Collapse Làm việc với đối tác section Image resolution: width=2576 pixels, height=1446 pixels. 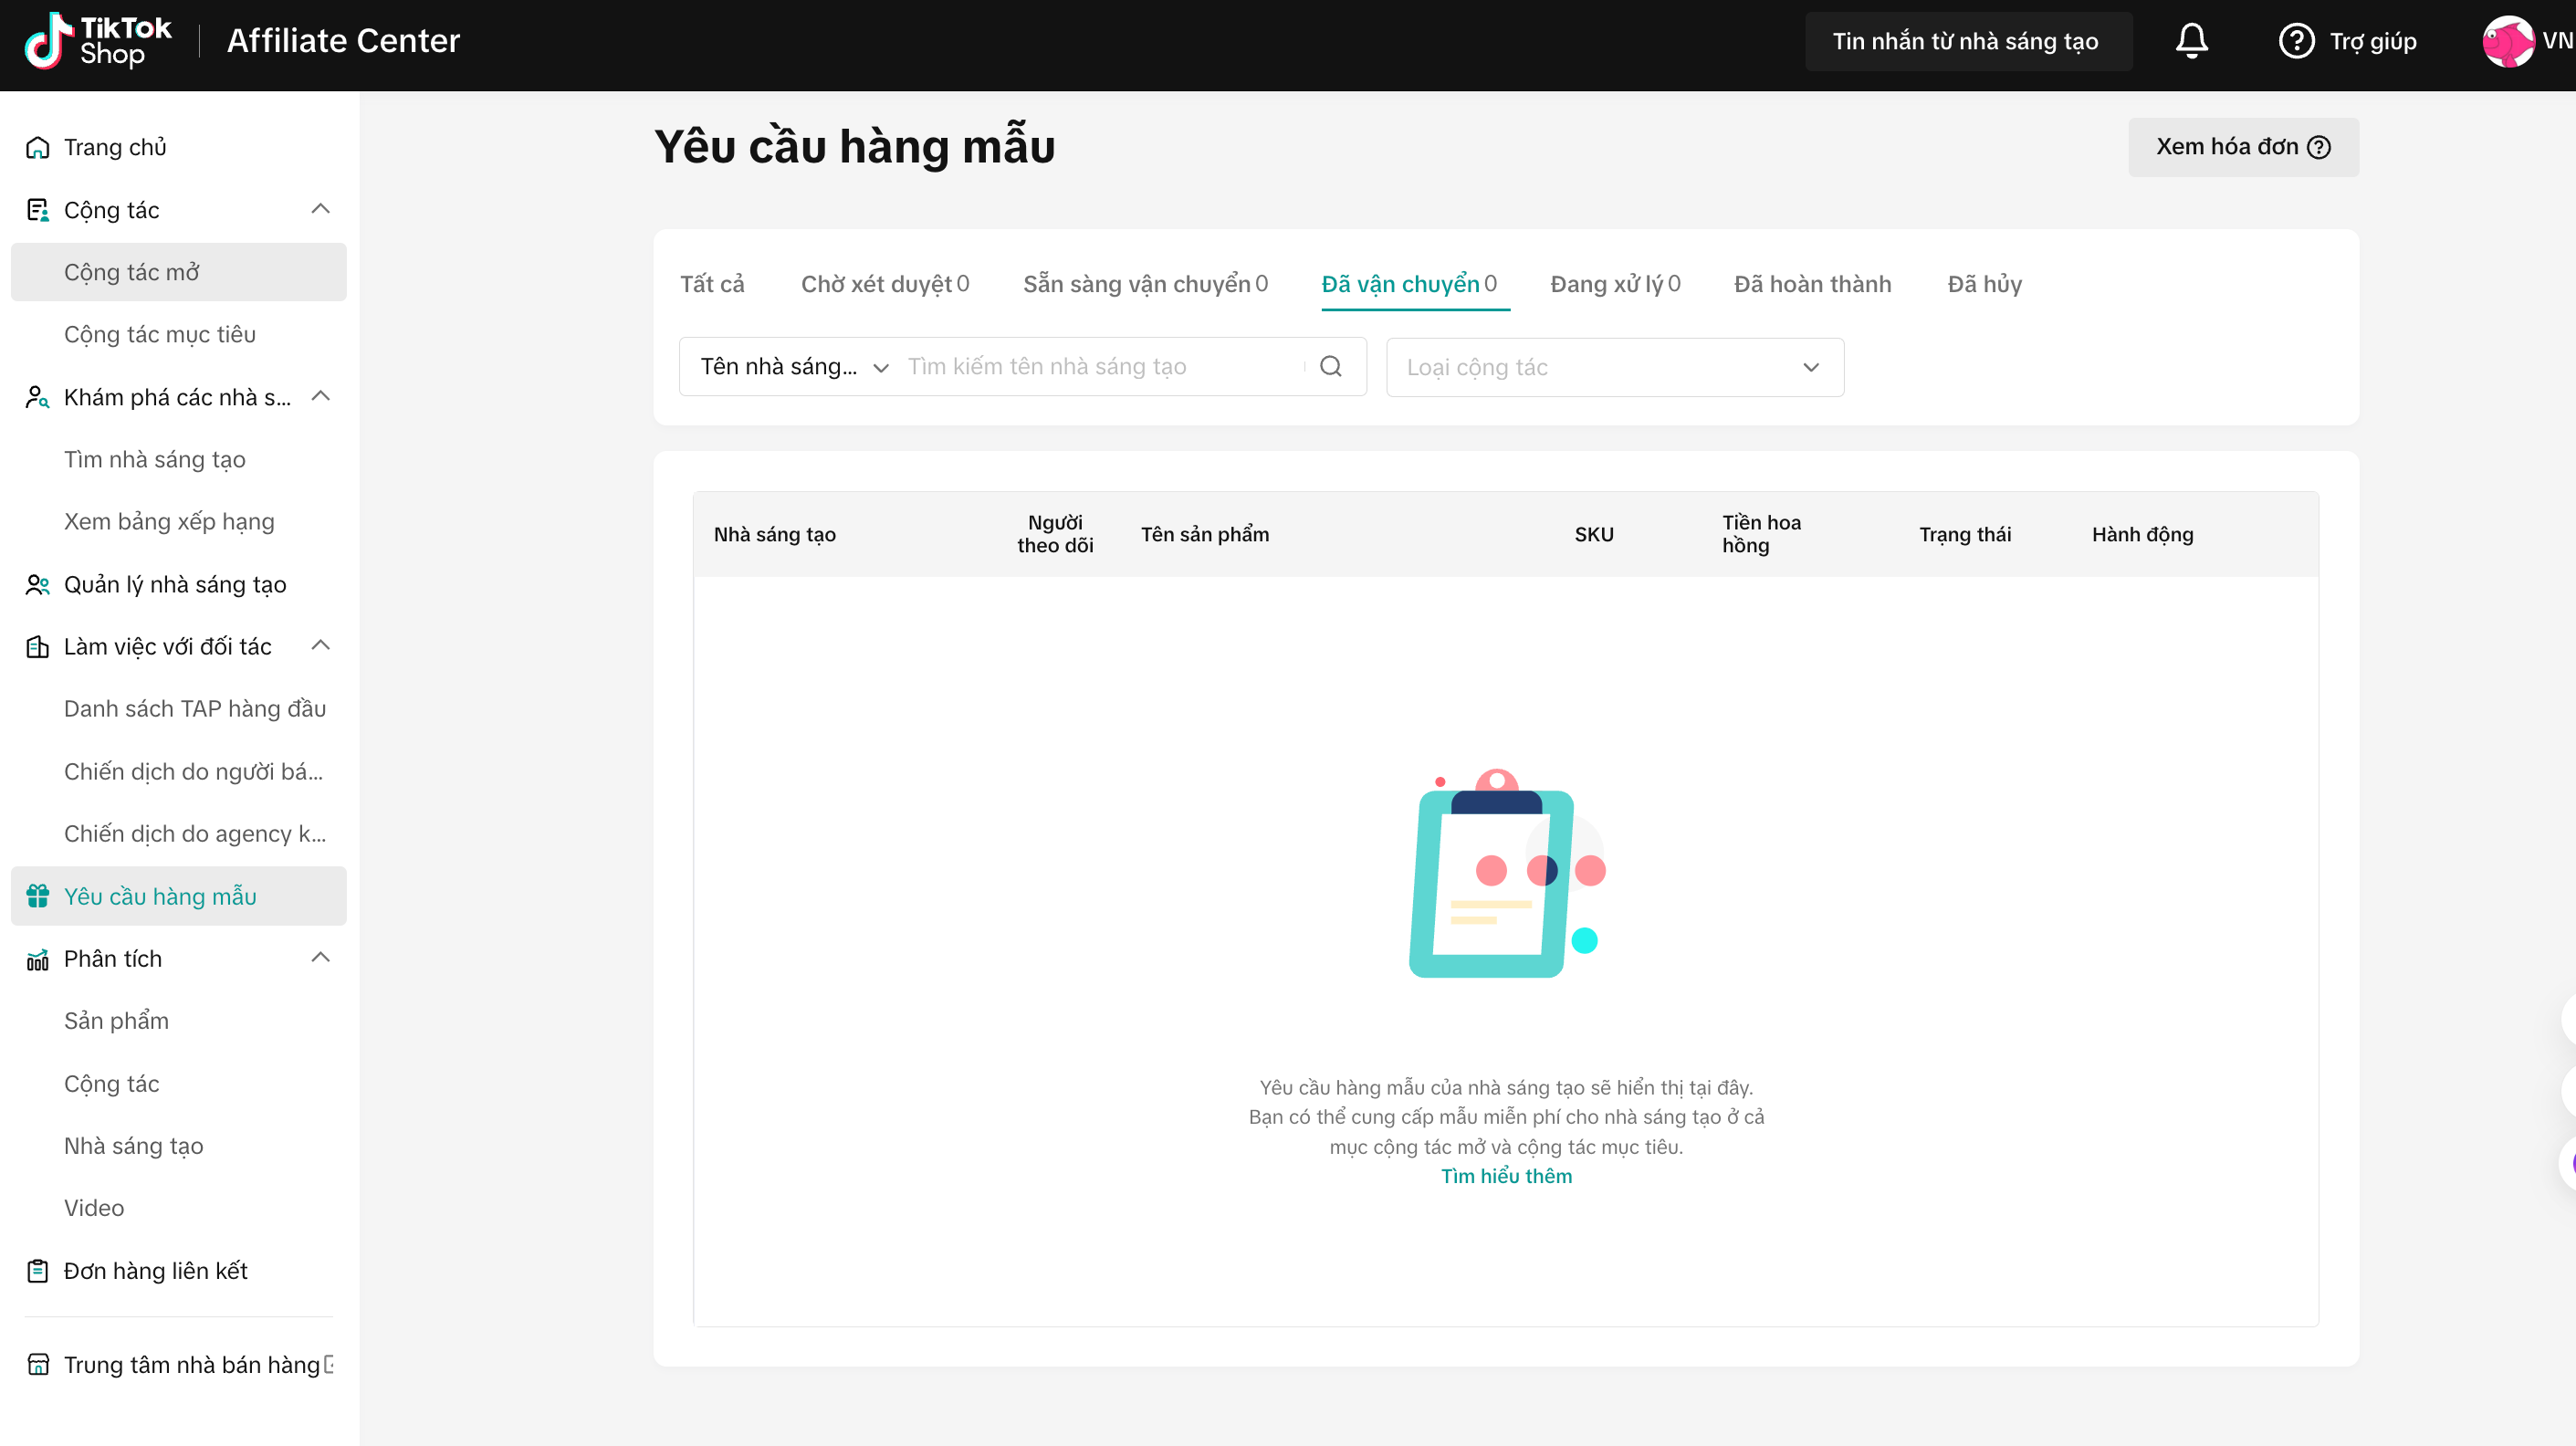(x=320, y=646)
